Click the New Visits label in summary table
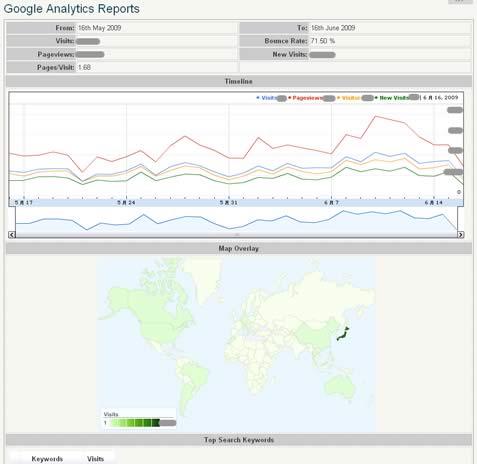 click(x=290, y=54)
